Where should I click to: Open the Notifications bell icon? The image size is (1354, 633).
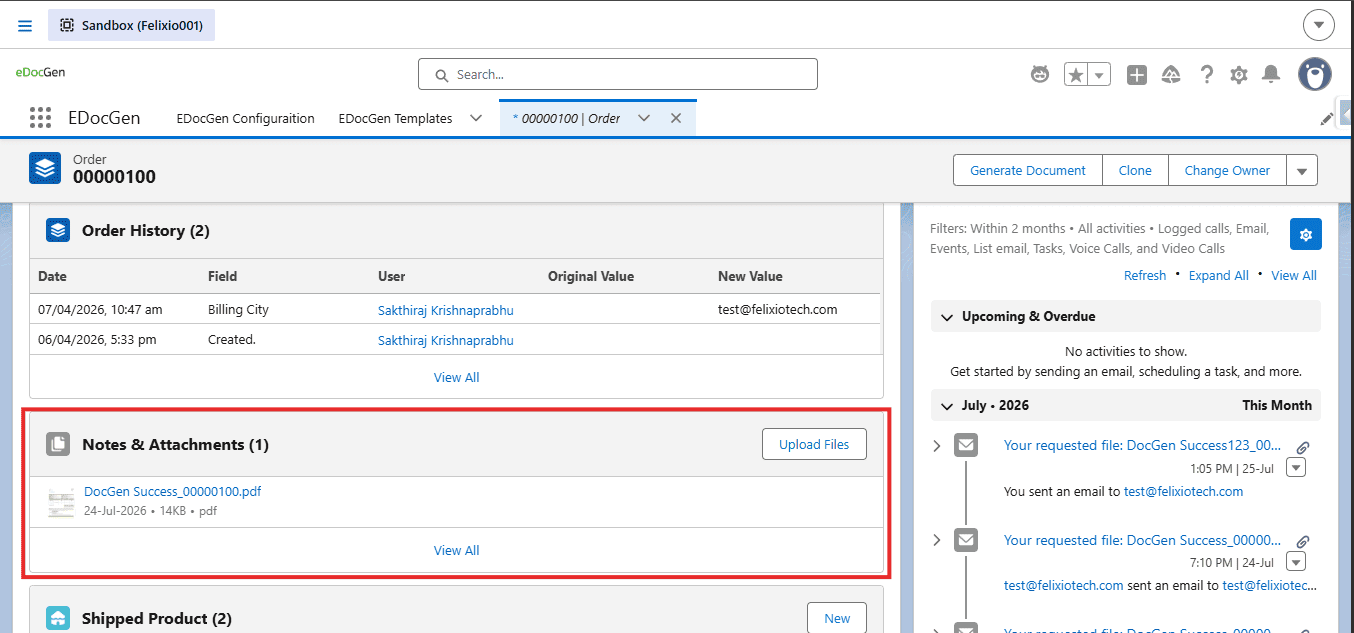coord(1271,74)
